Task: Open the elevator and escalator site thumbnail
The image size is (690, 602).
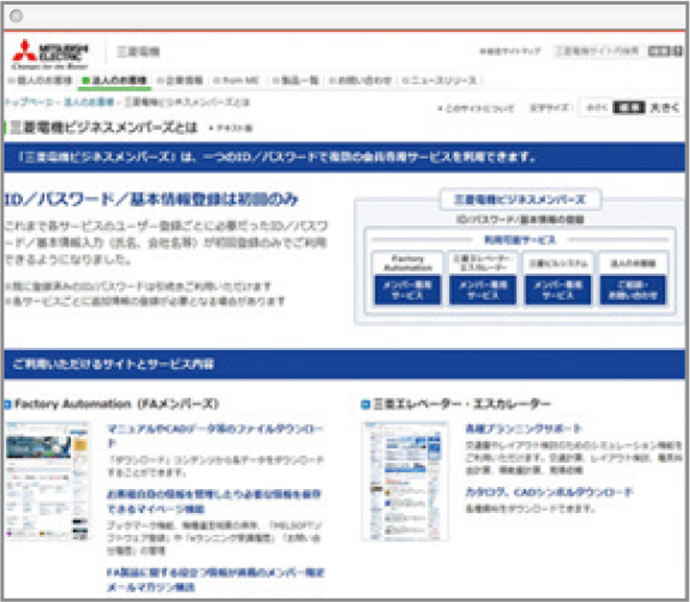Action: click(405, 481)
